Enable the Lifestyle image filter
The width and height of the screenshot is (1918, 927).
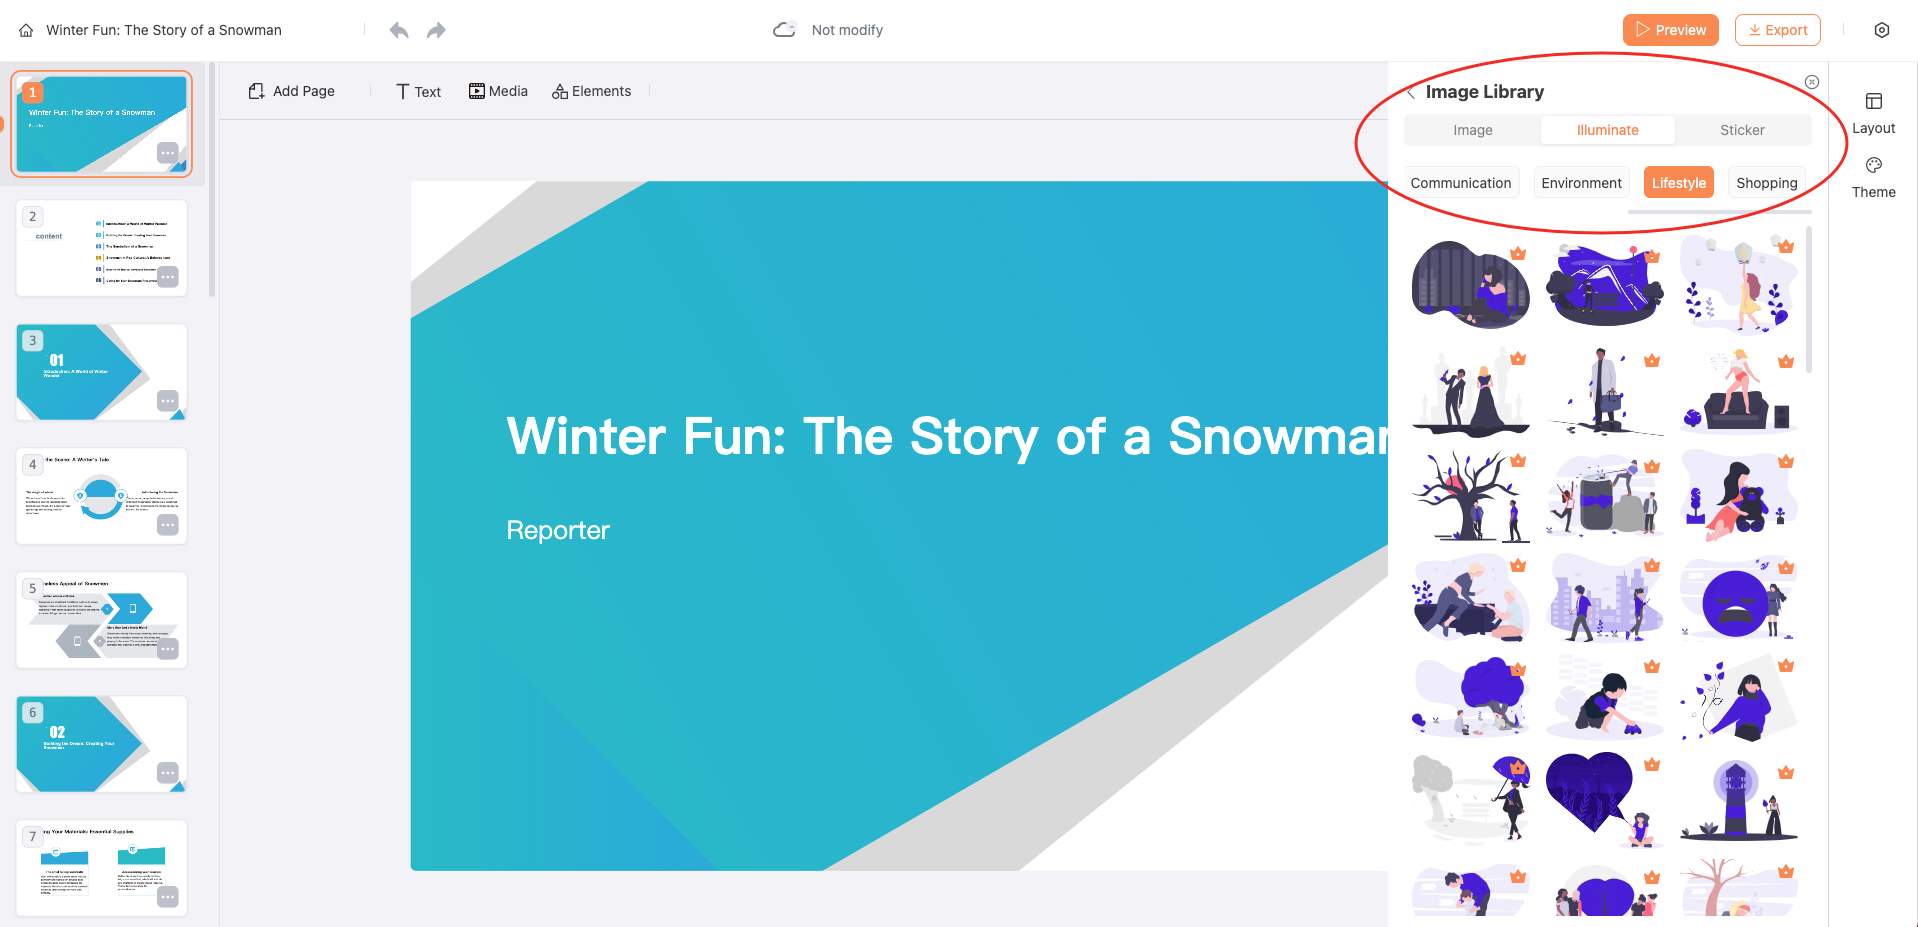point(1678,182)
